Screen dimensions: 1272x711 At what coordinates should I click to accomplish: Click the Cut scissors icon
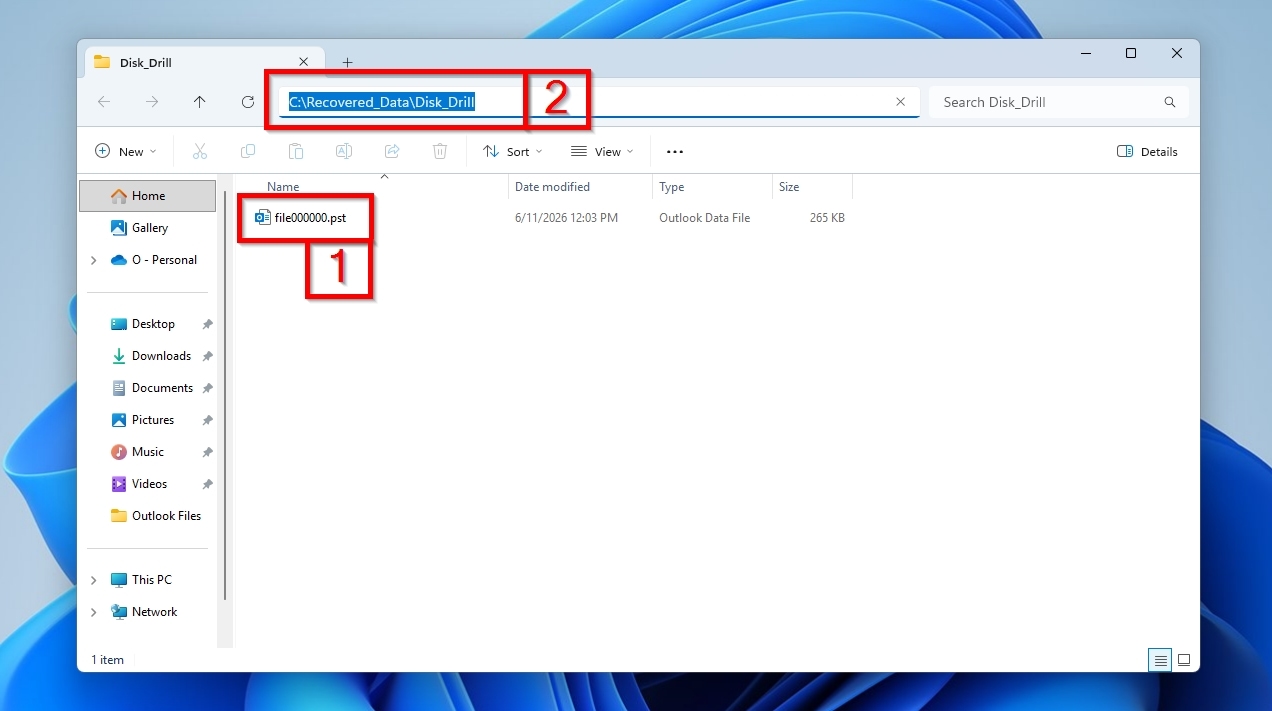pyautogui.click(x=200, y=151)
